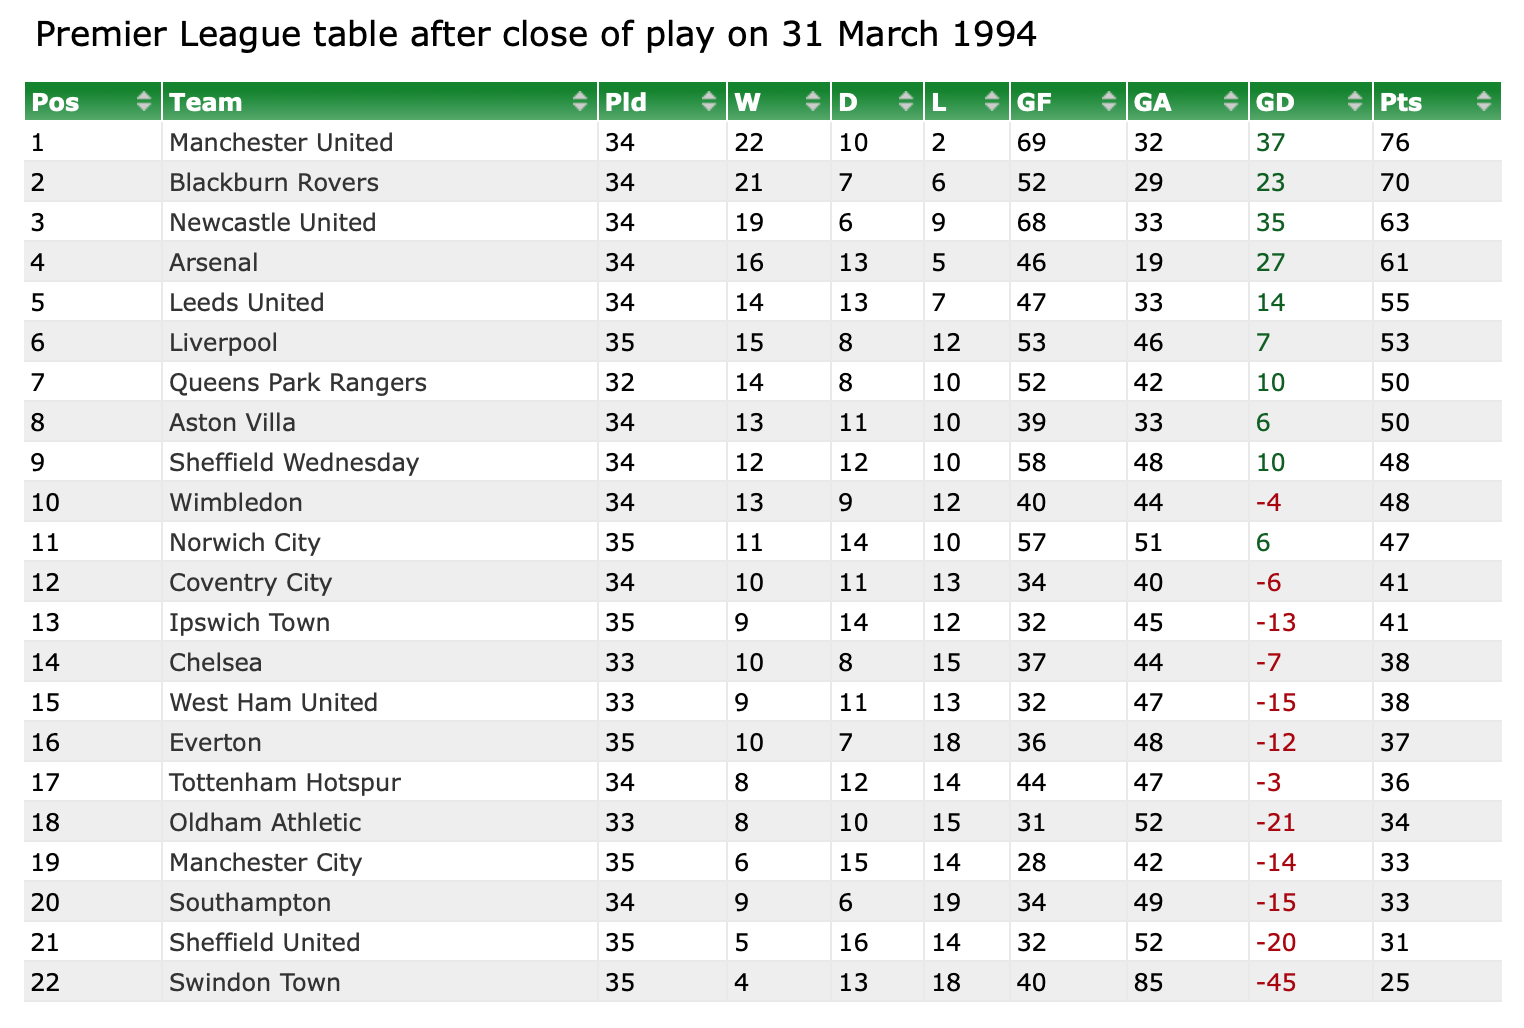1524x1028 pixels.
Task: Sort by GA column arrows
Action: point(1231,101)
